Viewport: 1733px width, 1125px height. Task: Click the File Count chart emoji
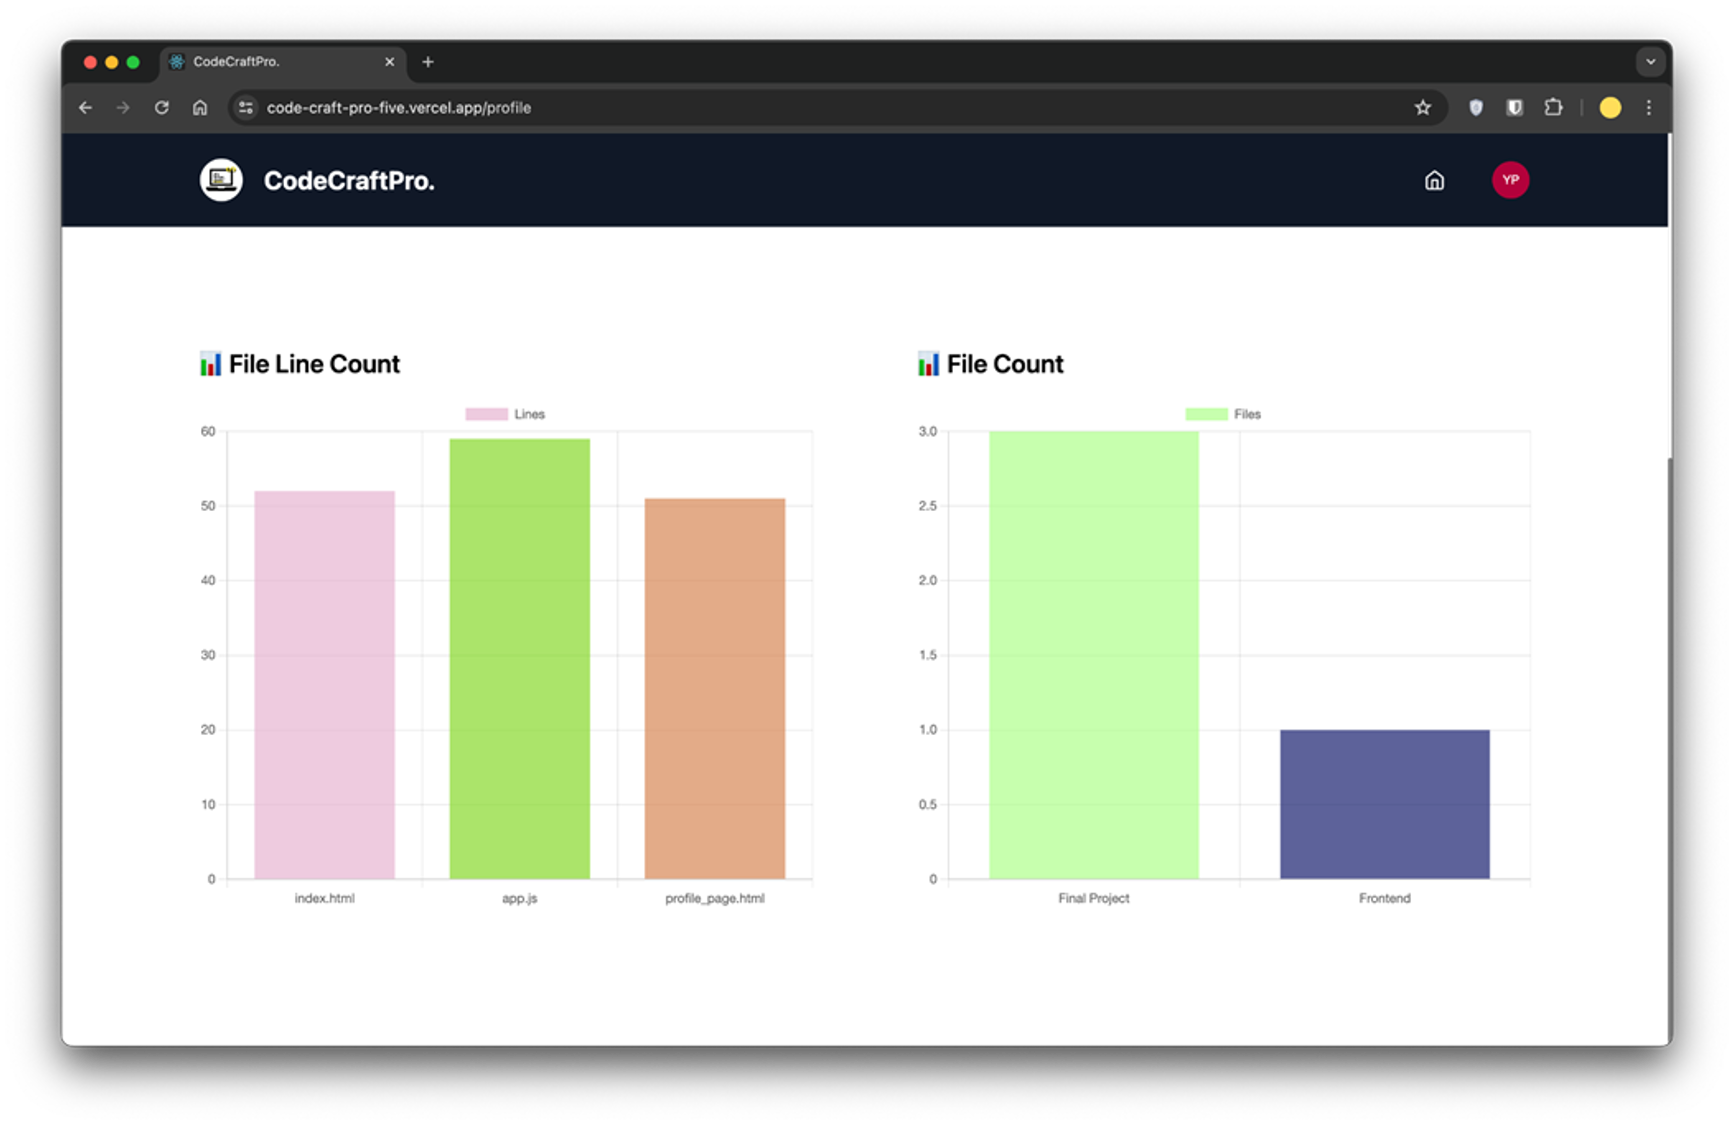click(x=928, y=364)
